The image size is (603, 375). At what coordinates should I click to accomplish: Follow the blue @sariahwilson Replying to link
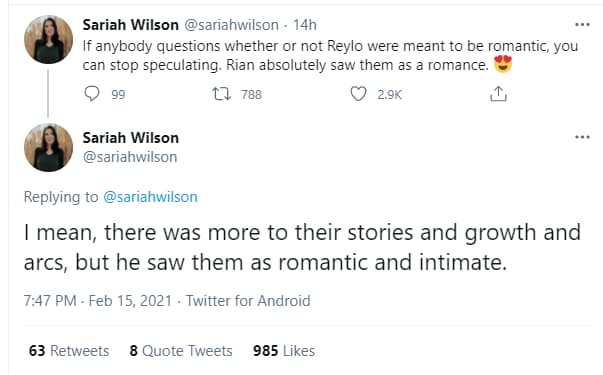coord(150,197)
